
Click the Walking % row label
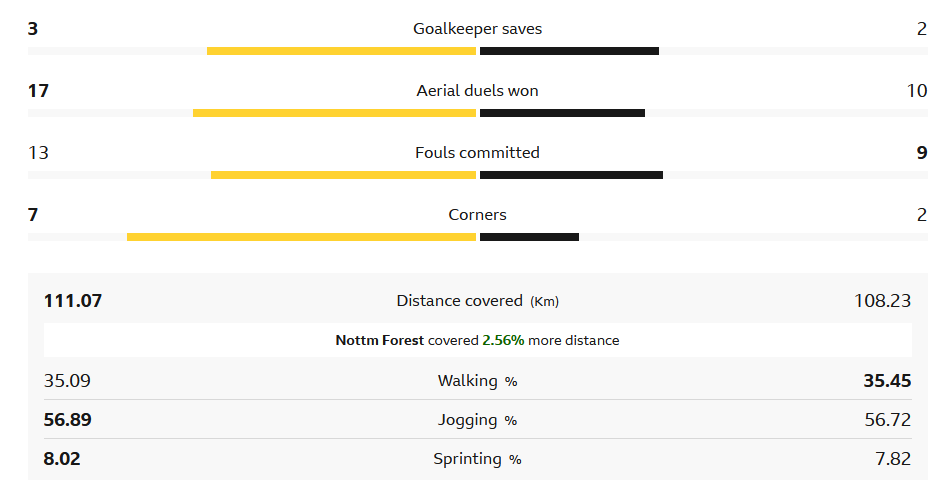[x=477, y=381]
